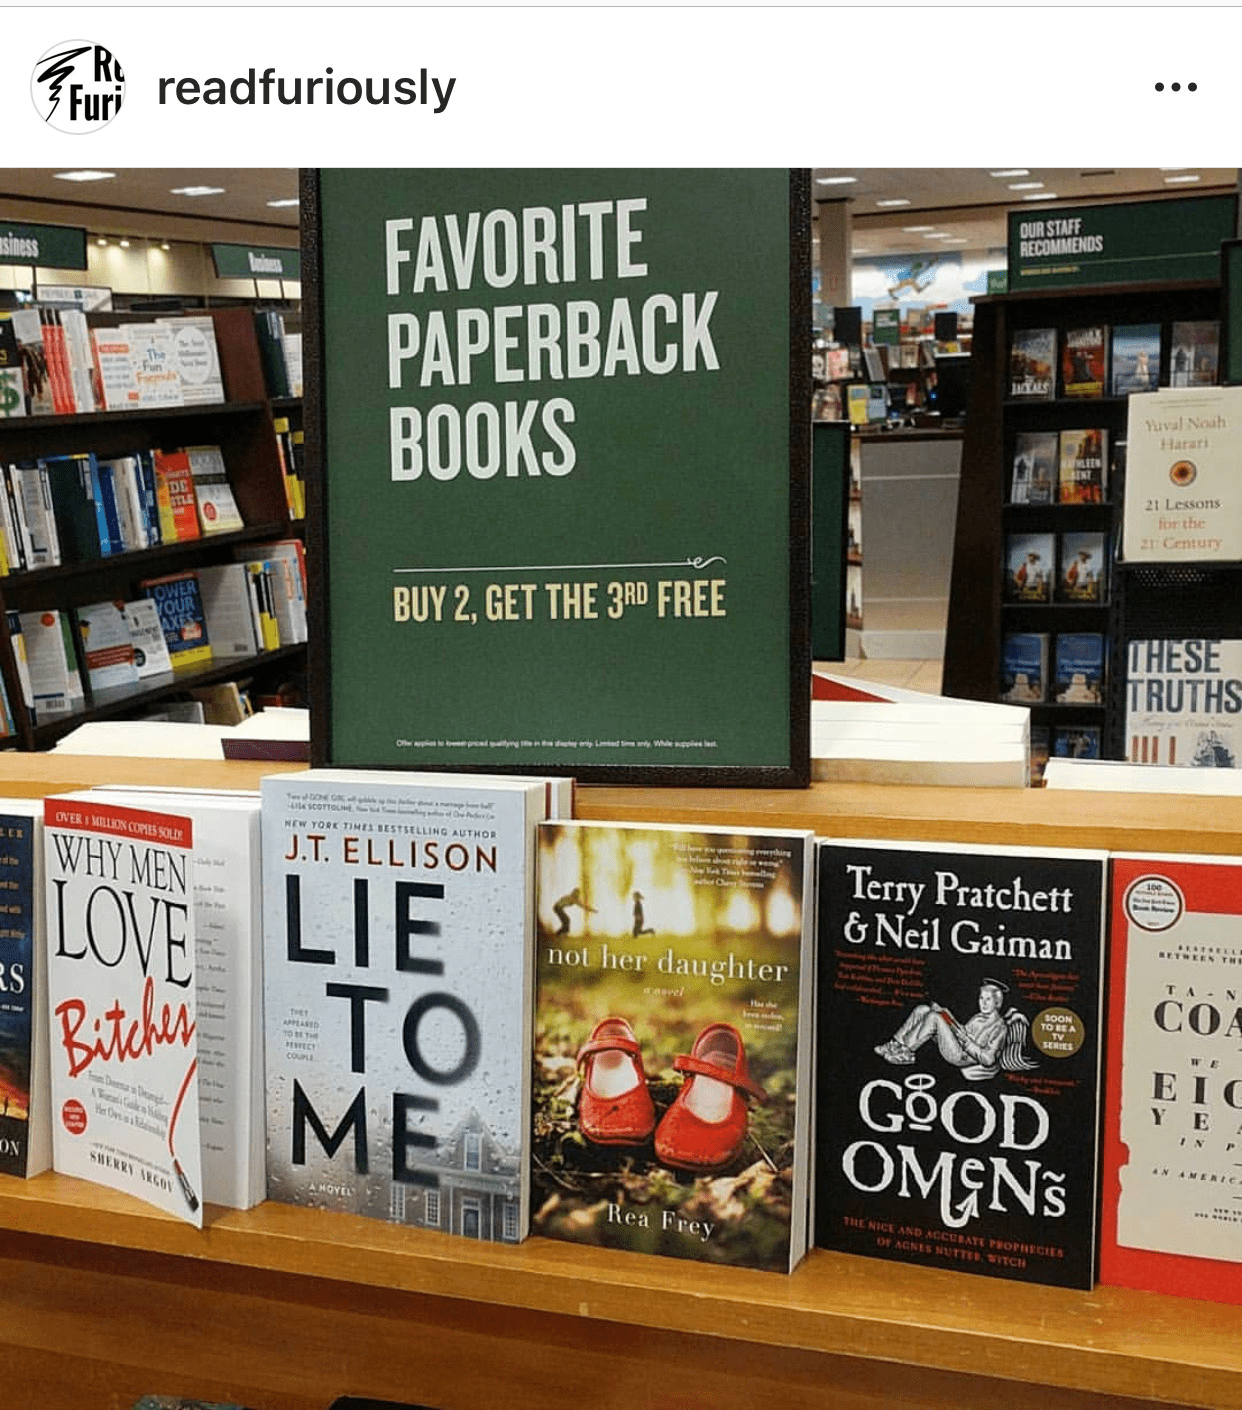Tap the Rea Frey author name
1242x1410 pixels.
(661, 1220)
